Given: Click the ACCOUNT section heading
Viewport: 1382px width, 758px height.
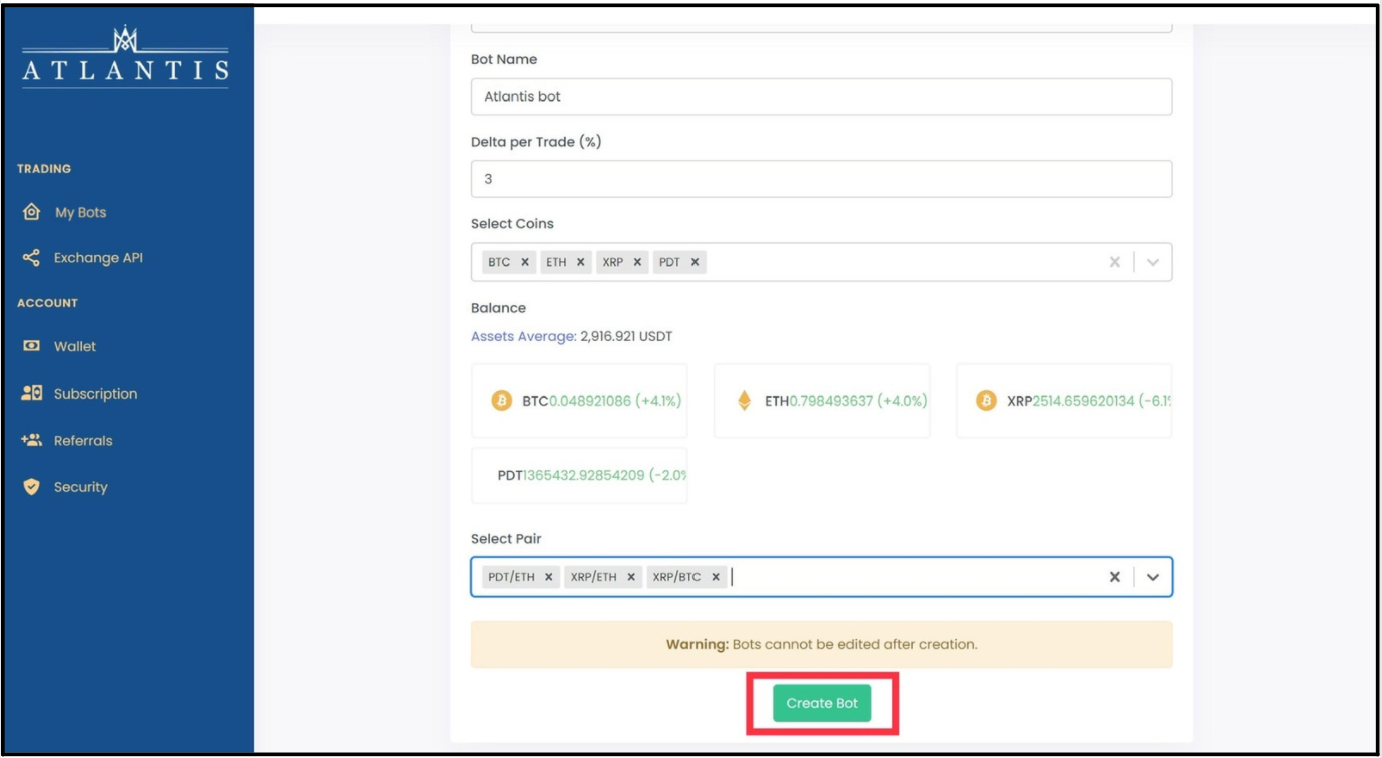Looking at the screenshot, I should 47,303.
